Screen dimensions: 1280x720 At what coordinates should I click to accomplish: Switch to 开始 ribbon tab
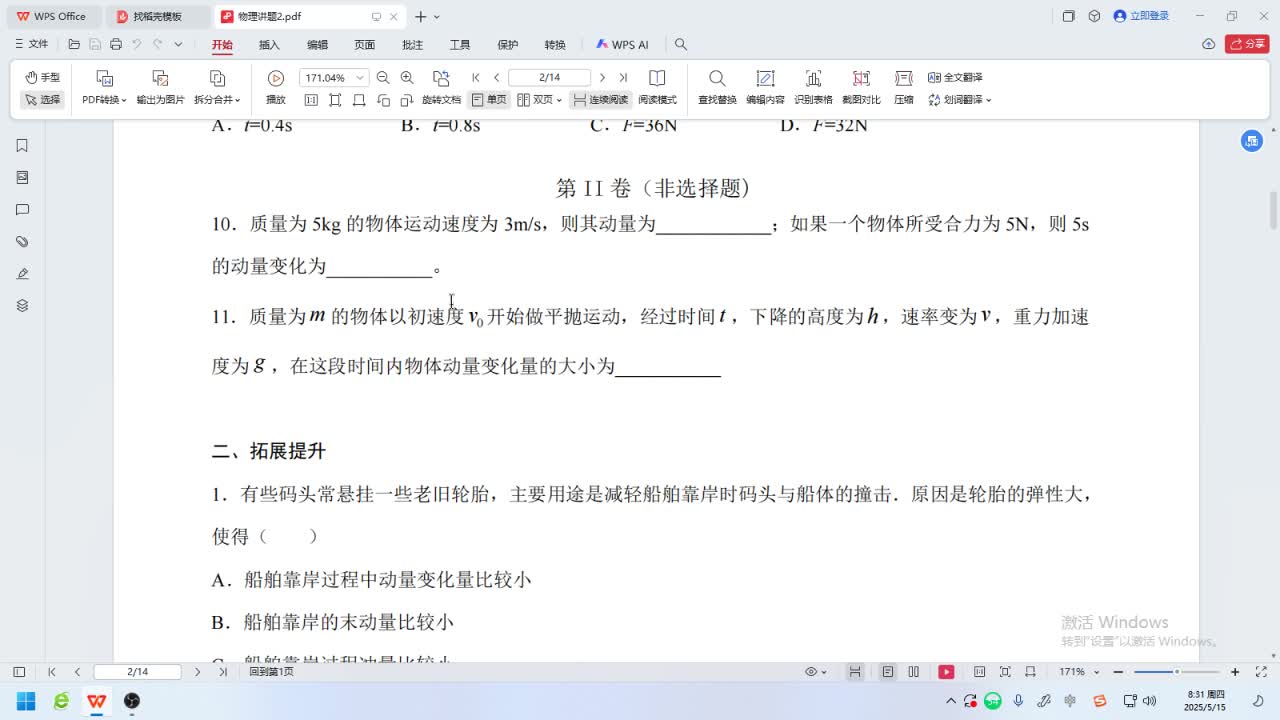pyautogui.click(x=222, y=45)
